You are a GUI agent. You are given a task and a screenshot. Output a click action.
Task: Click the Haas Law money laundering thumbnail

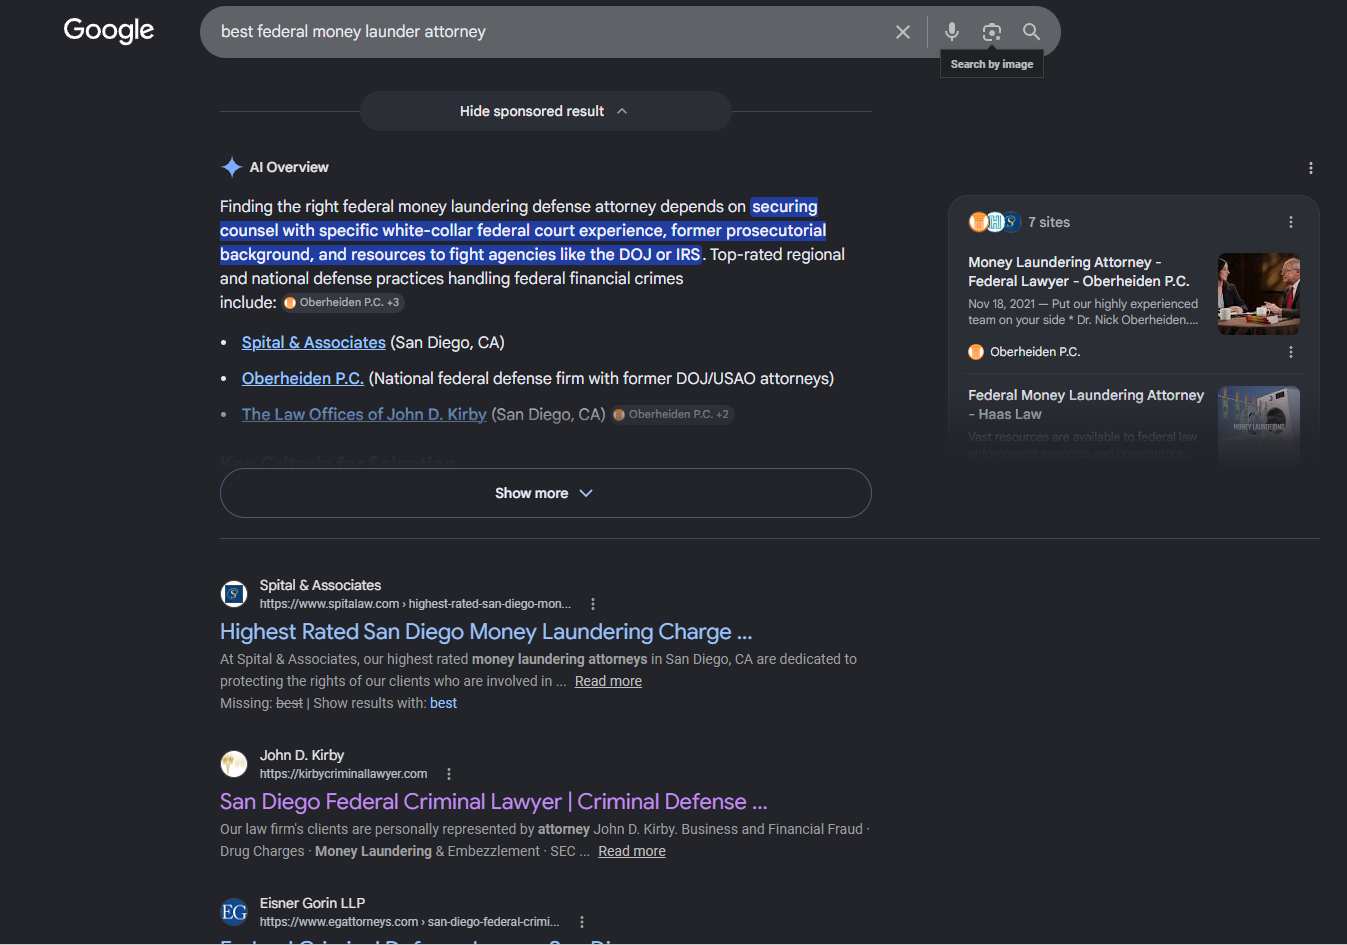coord(1258,426)
